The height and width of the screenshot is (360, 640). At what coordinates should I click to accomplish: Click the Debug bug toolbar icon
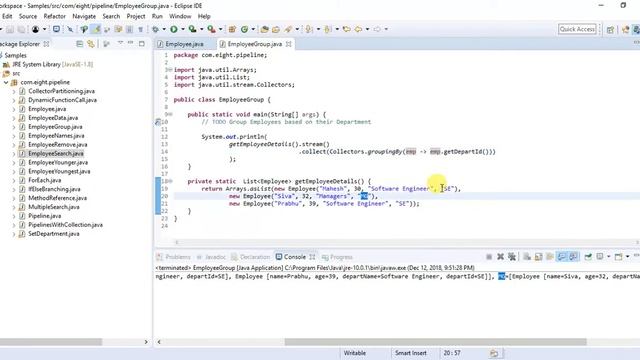pos(155,29)
